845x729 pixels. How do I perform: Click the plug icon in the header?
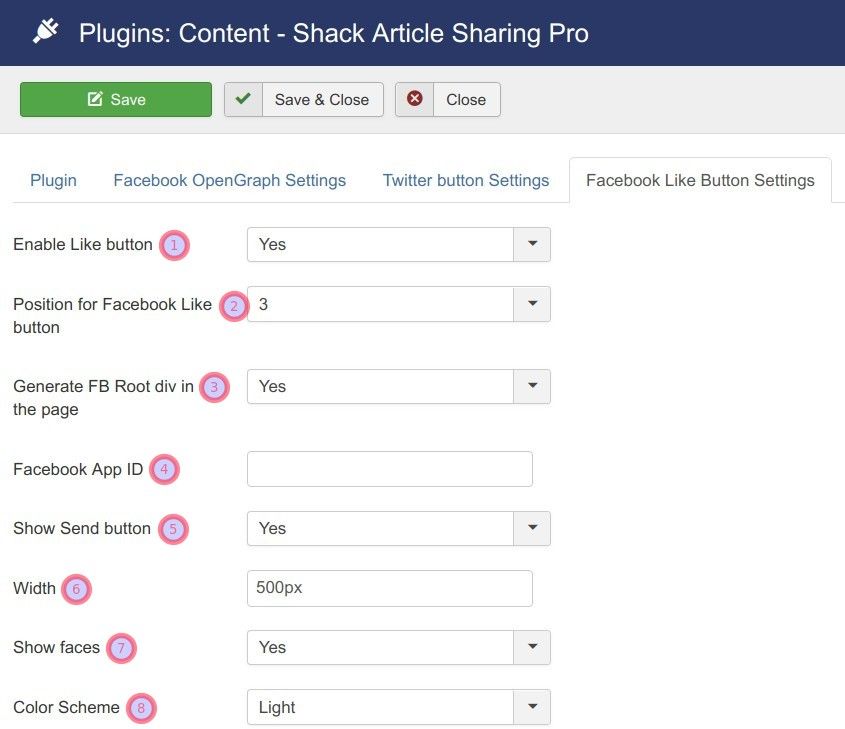click(46, 31)
